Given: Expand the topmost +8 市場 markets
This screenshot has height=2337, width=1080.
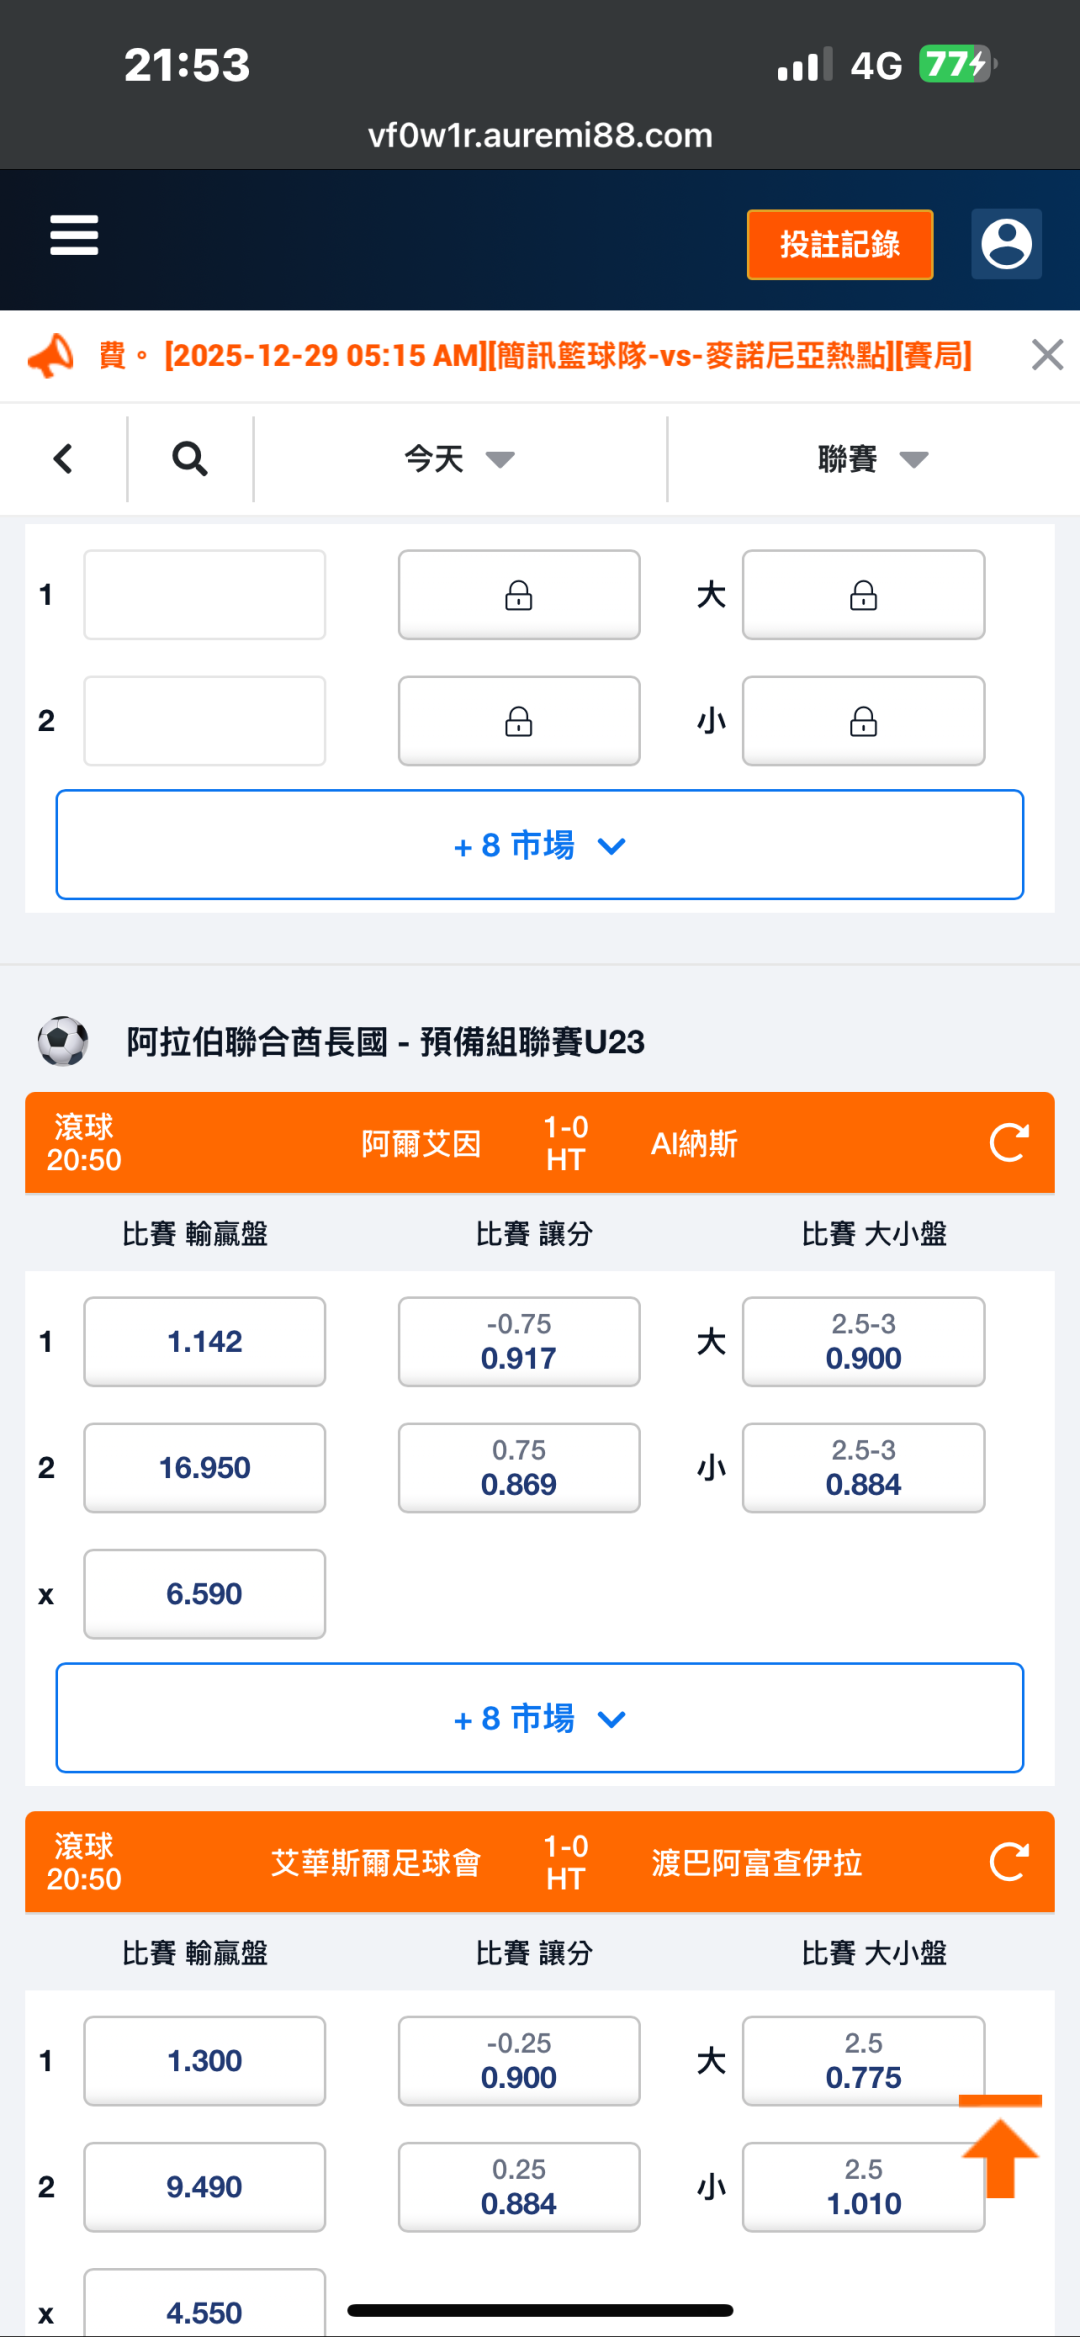Looking at the screenshot, I should pyautogui.click(x=539, y=845).
